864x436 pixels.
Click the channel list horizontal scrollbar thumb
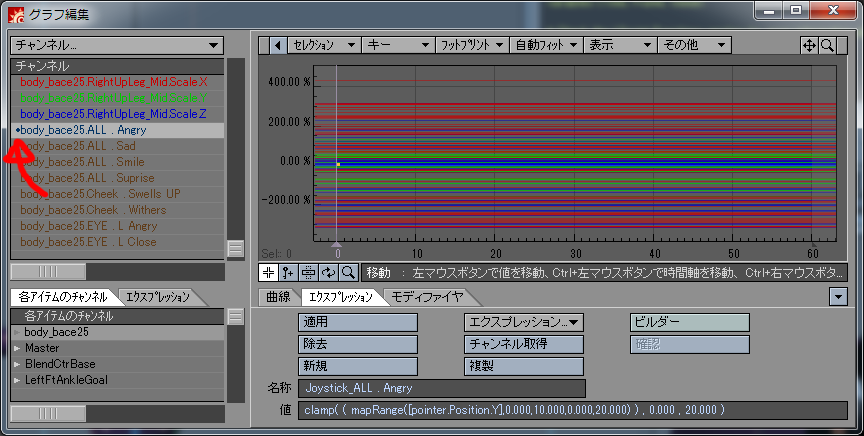pos(48,272)
